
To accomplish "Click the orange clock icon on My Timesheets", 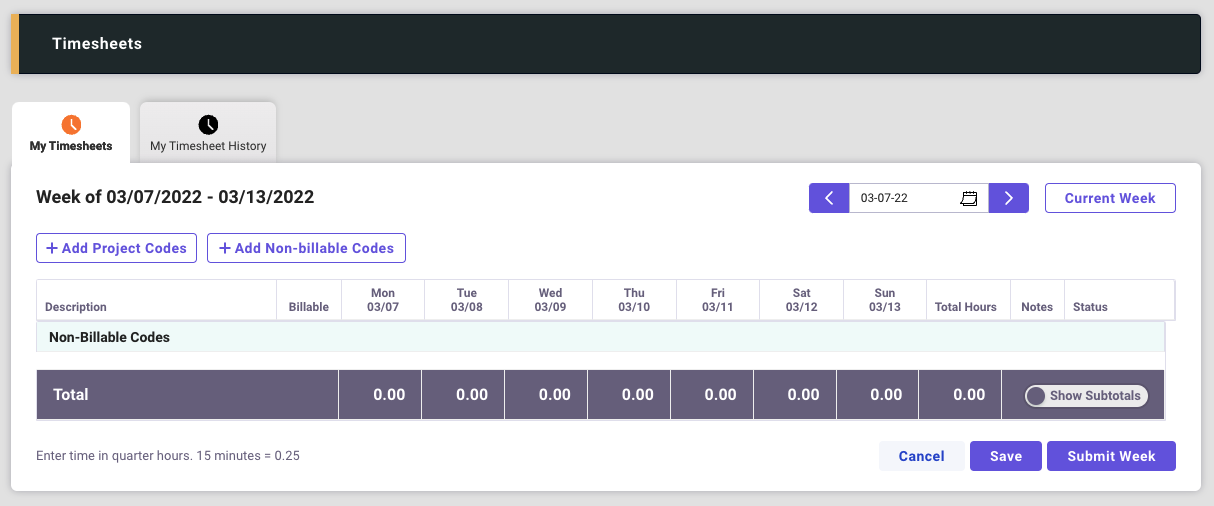I will [x=71, y=125].
